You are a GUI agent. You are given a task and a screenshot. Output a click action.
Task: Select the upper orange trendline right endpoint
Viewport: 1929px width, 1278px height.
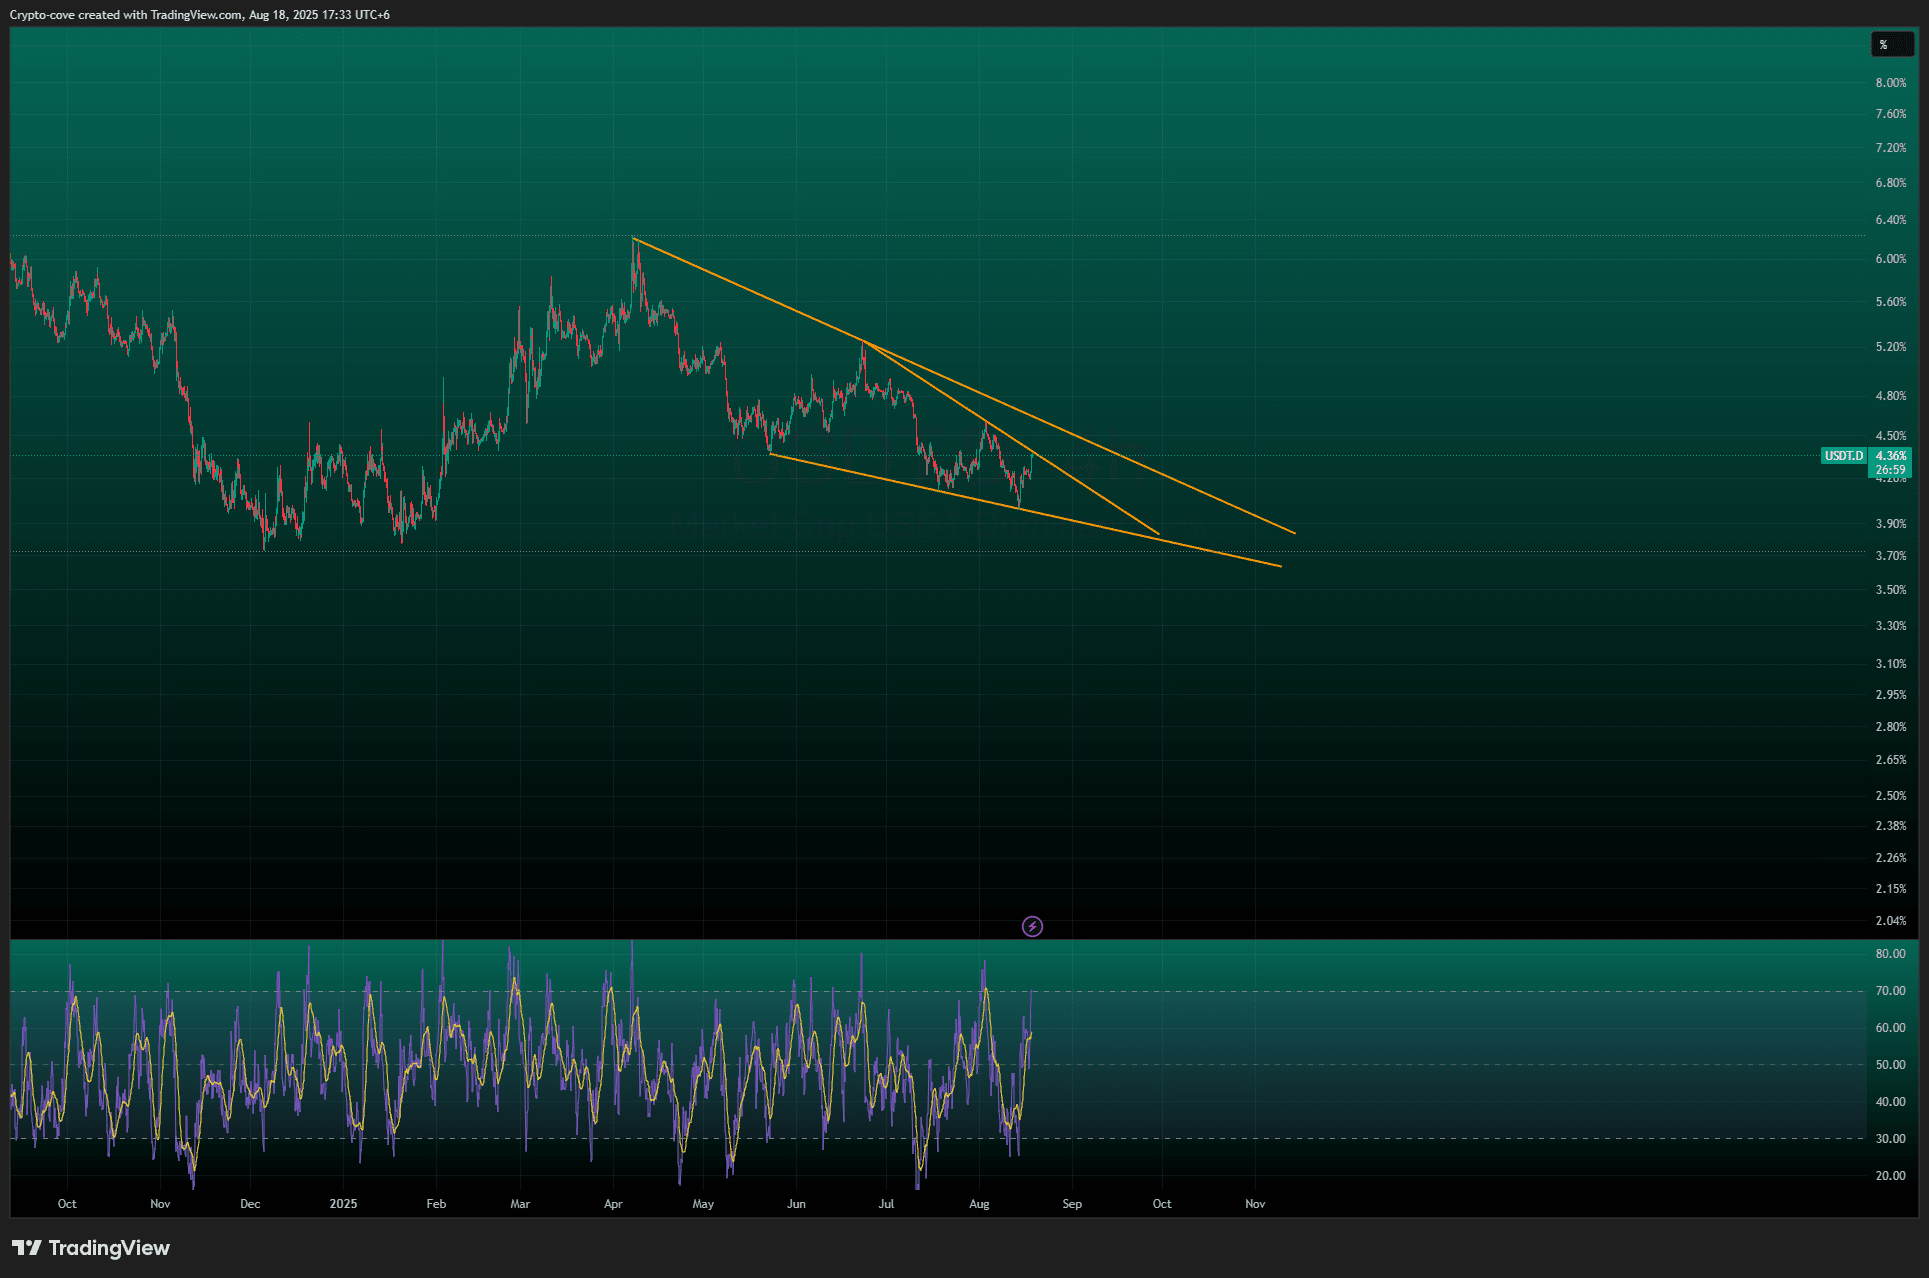(x=1295, y=533)
